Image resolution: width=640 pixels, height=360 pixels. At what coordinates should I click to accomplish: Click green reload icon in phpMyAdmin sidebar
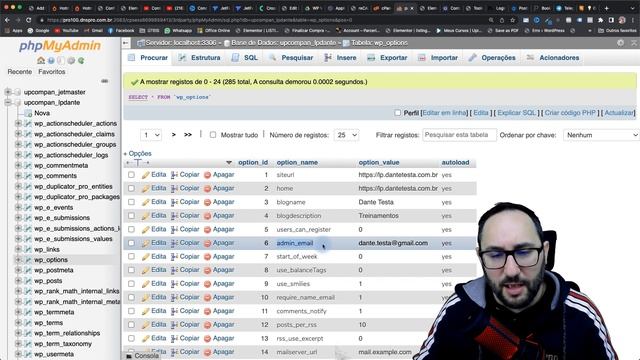81,60
